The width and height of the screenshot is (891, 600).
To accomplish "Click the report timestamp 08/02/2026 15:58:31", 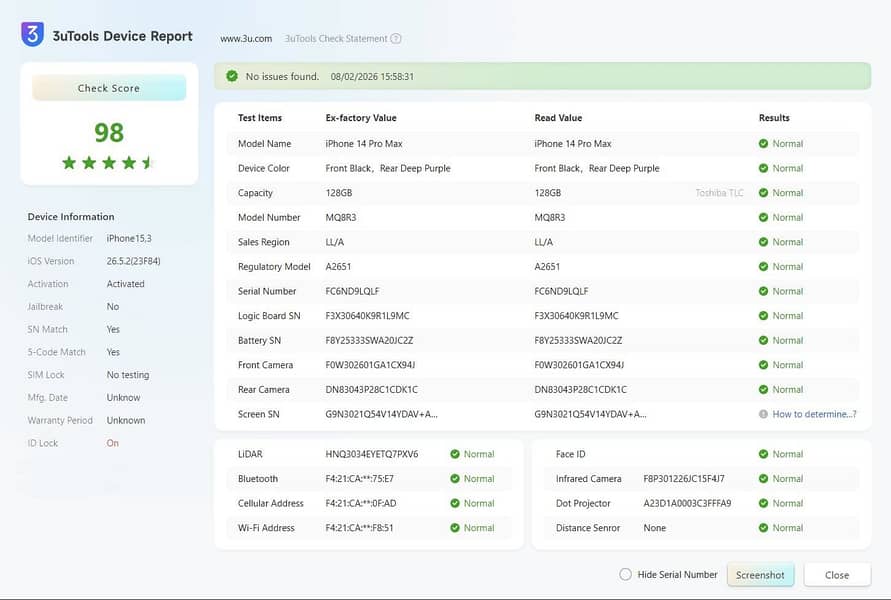I will pyautogui.click(x=372, y=76).
